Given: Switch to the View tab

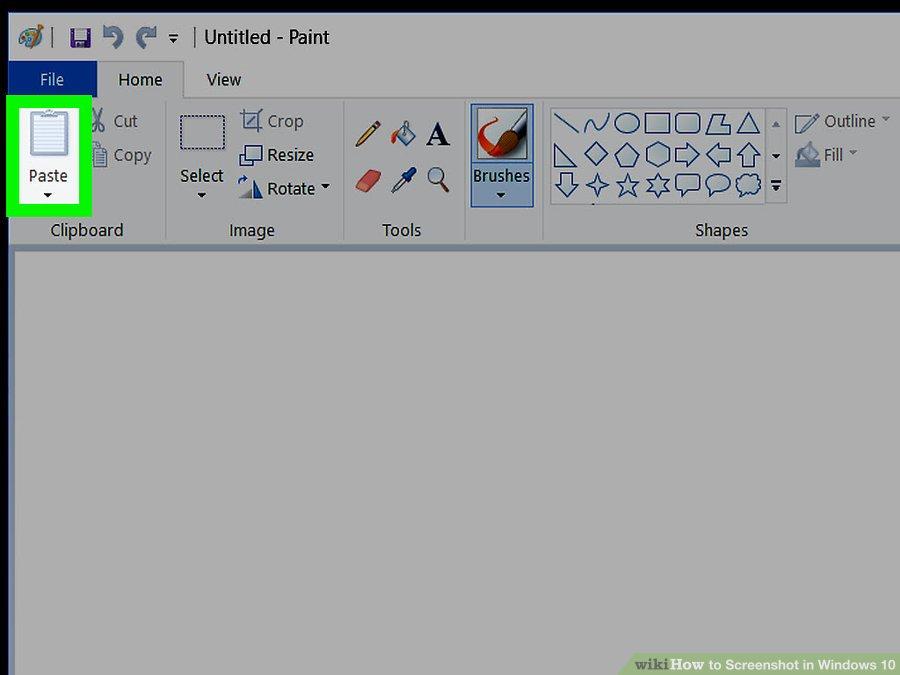Looking at the screenshot, I should click(224, 79).
